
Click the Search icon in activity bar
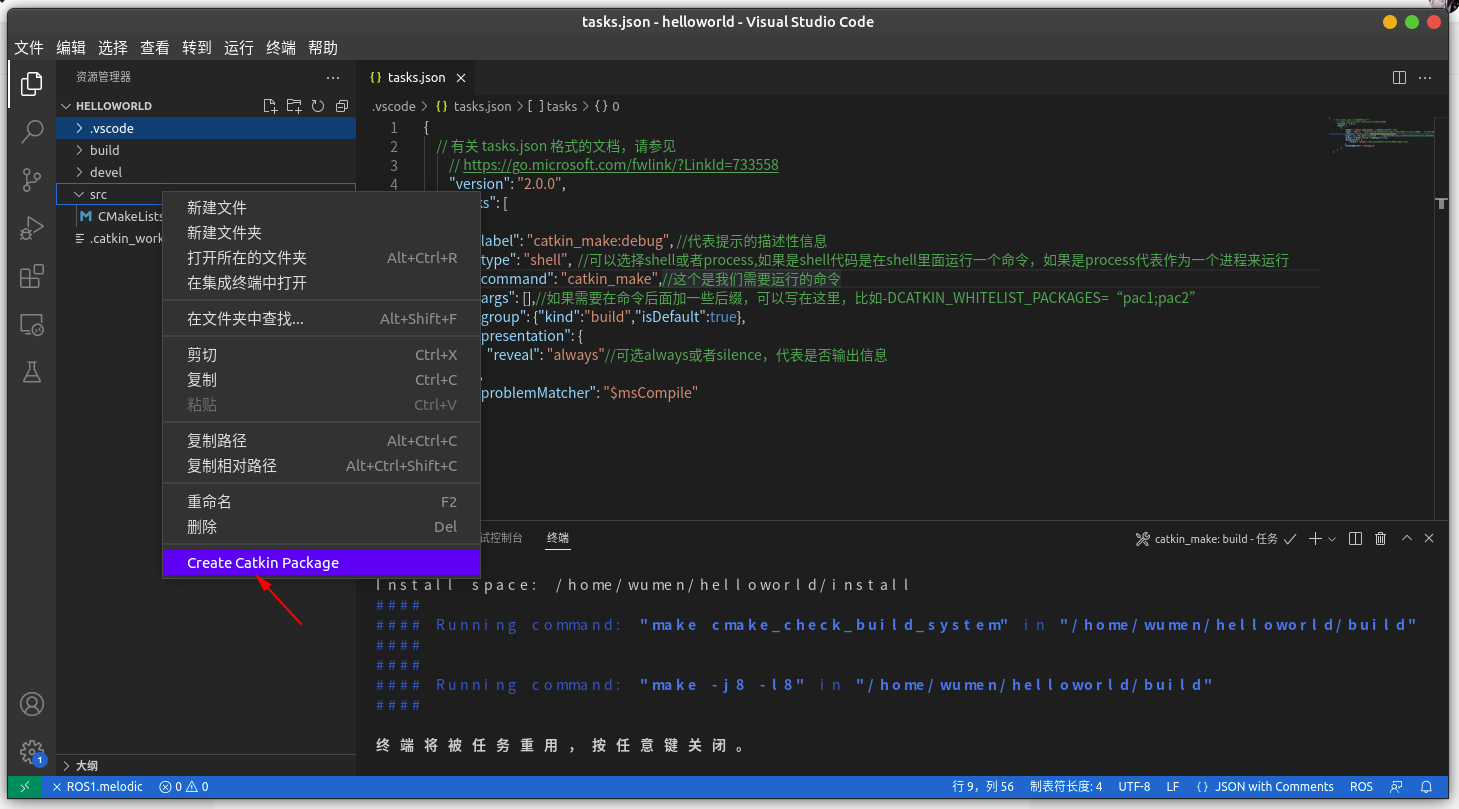(31, 131)
